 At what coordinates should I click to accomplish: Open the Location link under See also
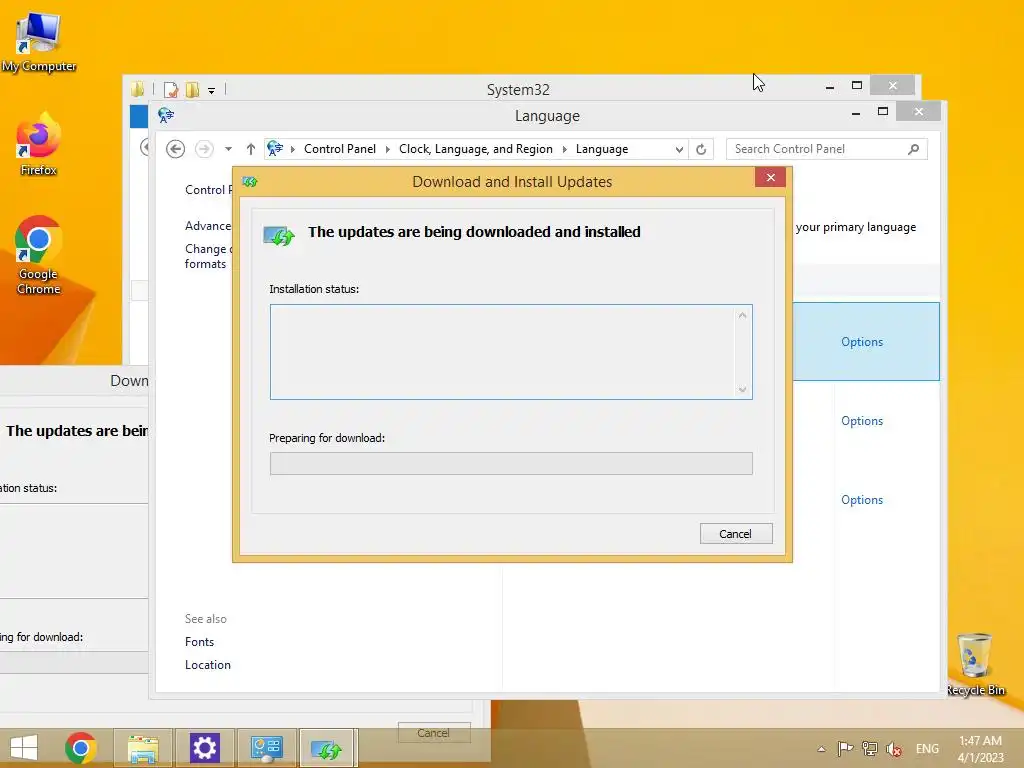pos(208,664)
